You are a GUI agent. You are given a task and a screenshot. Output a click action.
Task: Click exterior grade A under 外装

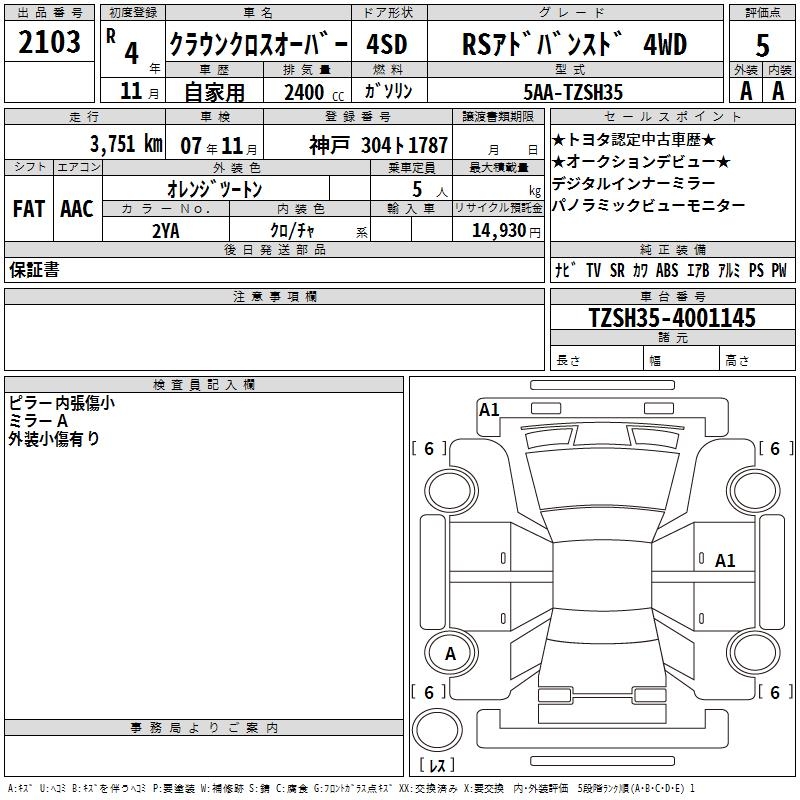click(746, 91)
